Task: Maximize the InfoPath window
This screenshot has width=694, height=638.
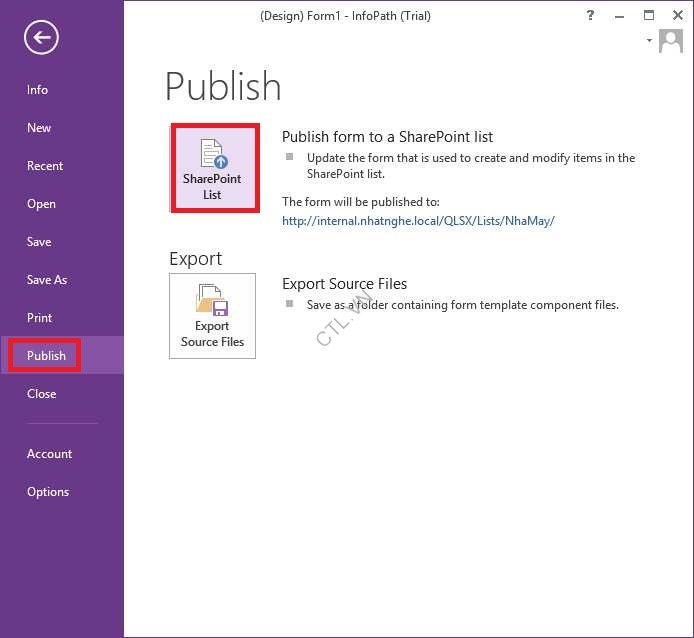Action: click(x=648, y=15)
